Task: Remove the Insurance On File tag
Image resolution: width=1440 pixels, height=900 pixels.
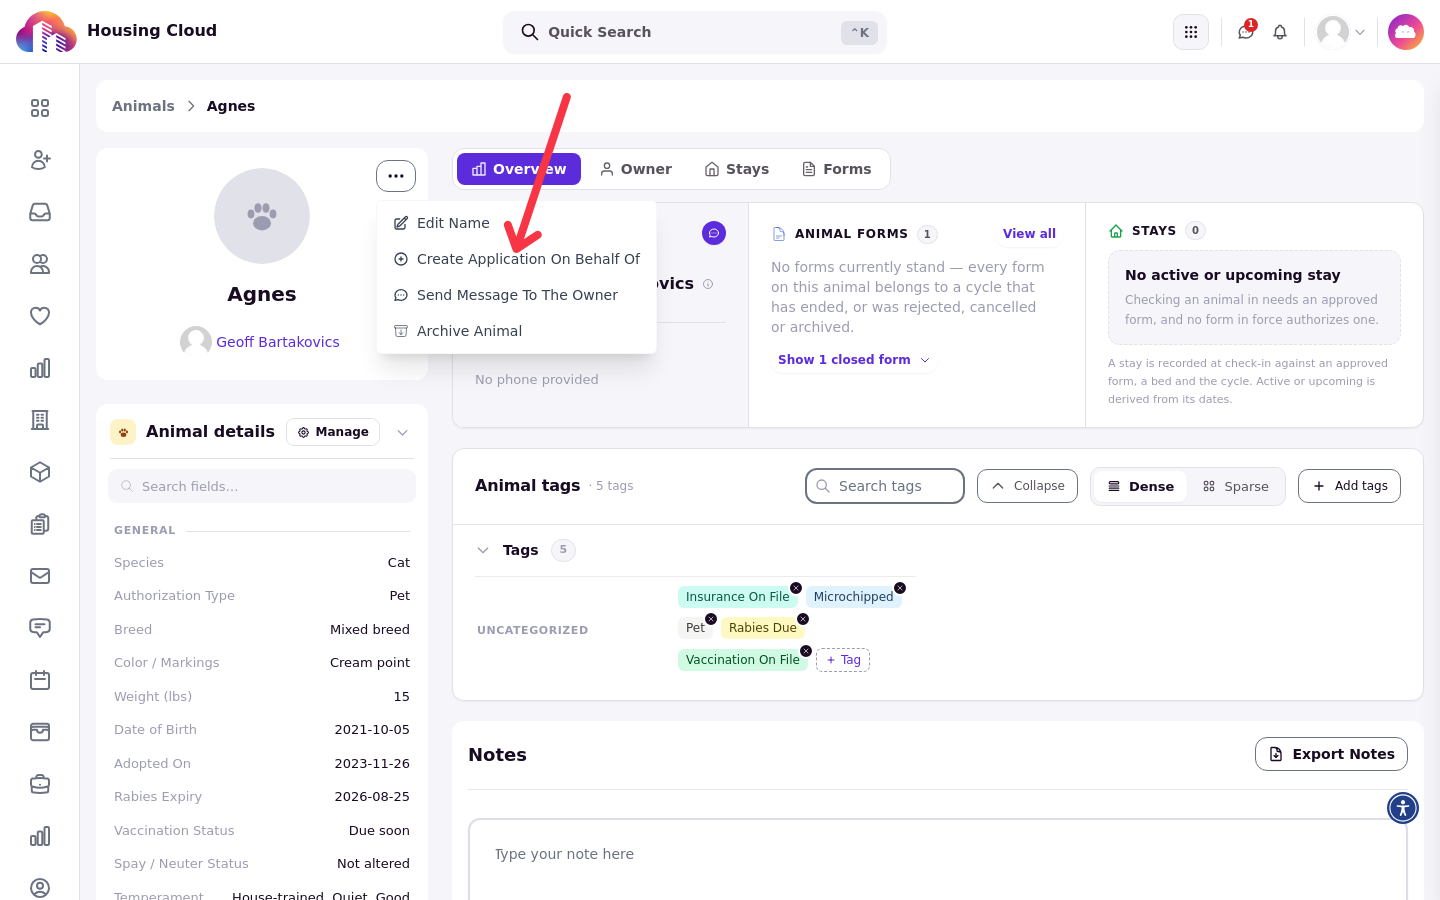Action: (796, 588)
